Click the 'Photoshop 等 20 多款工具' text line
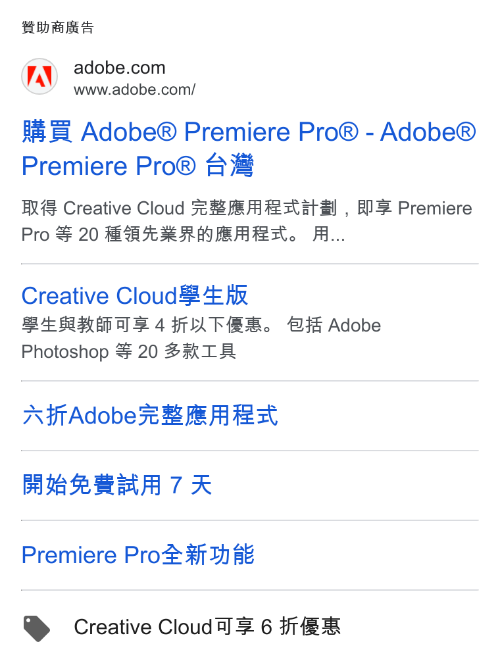This screenshot has height=667, width=500. point(129,352)
